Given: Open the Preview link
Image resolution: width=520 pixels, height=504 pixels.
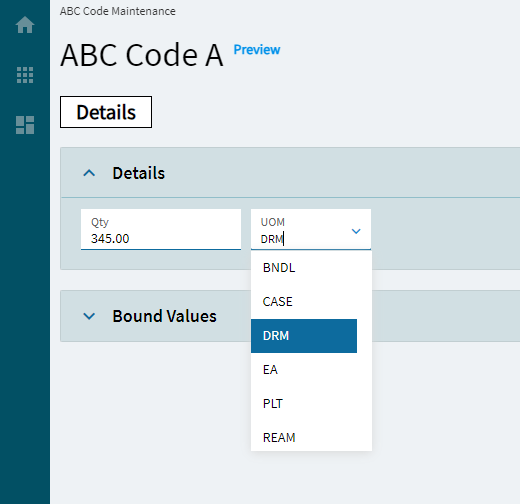Looking at the screenshot, I should click(257, 50).
